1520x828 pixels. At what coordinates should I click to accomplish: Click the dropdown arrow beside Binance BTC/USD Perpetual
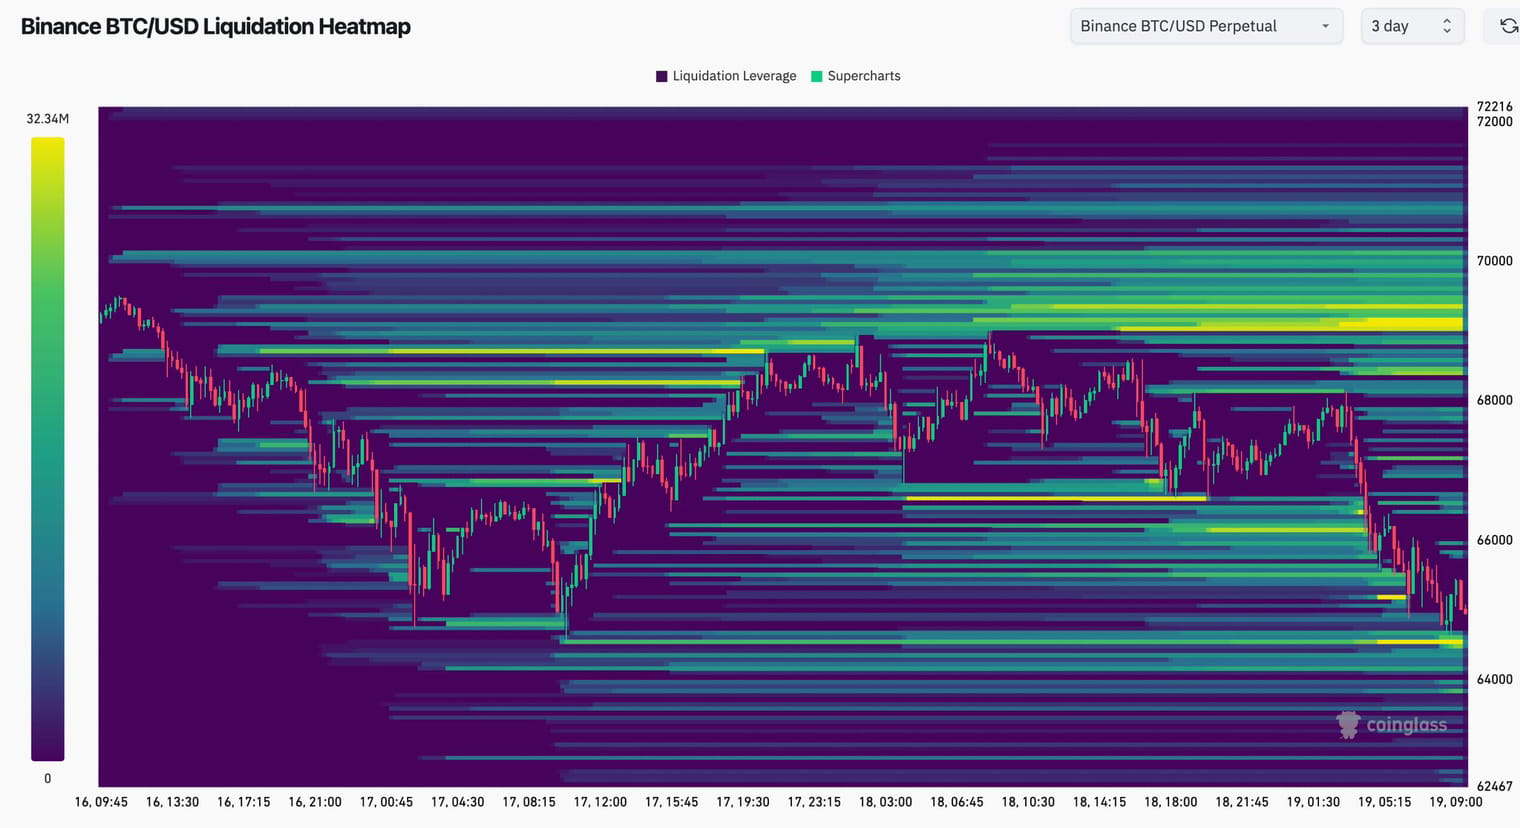[1327, 26]
